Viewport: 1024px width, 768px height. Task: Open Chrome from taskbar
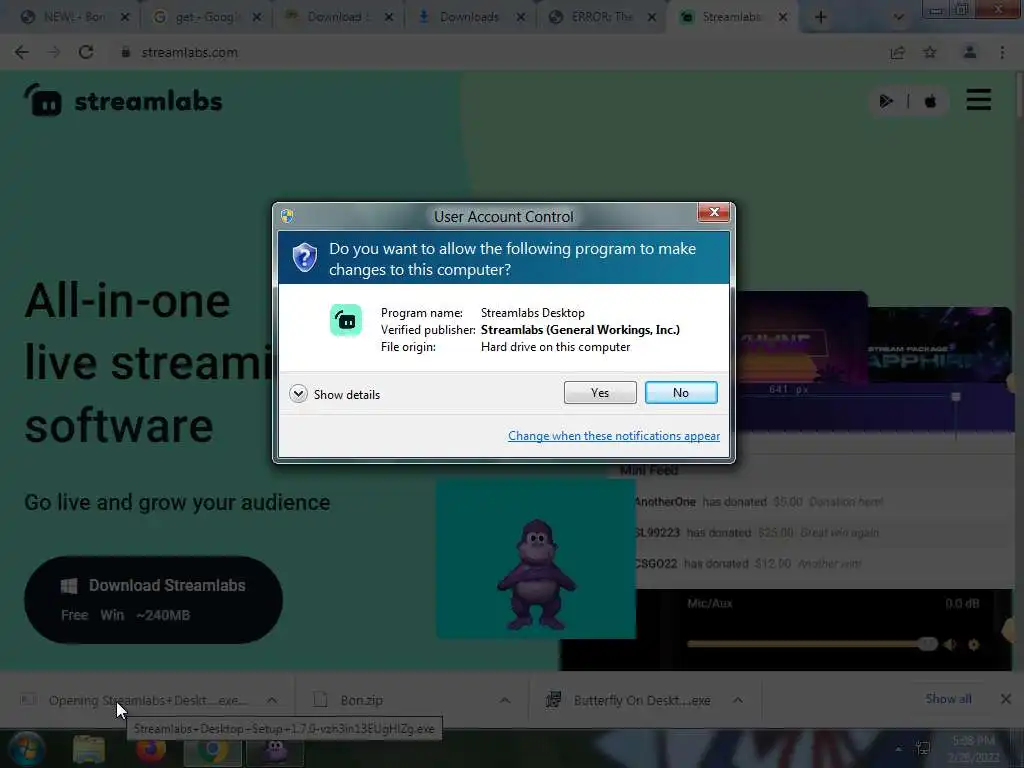212,750
